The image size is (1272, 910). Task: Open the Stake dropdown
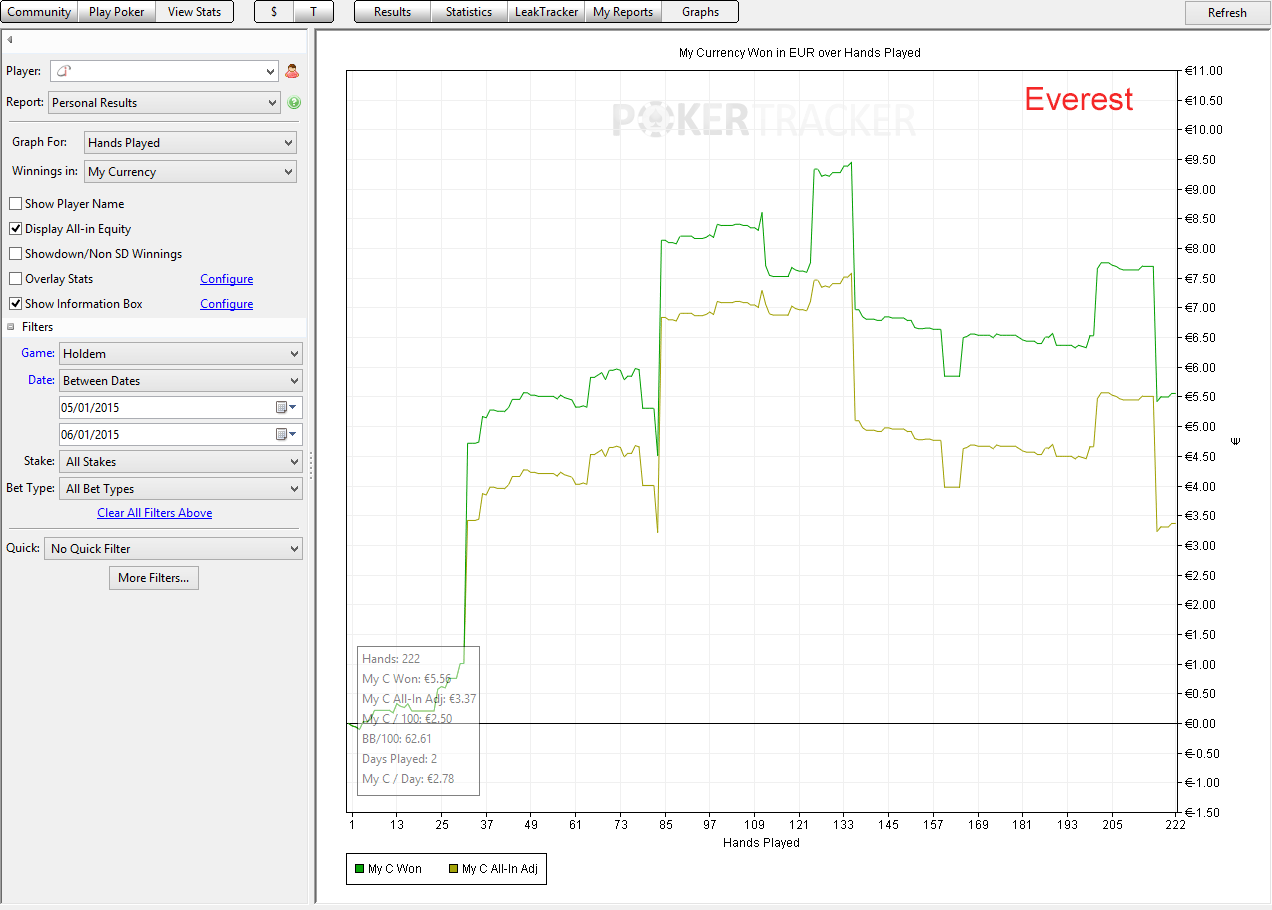[181, 462]
